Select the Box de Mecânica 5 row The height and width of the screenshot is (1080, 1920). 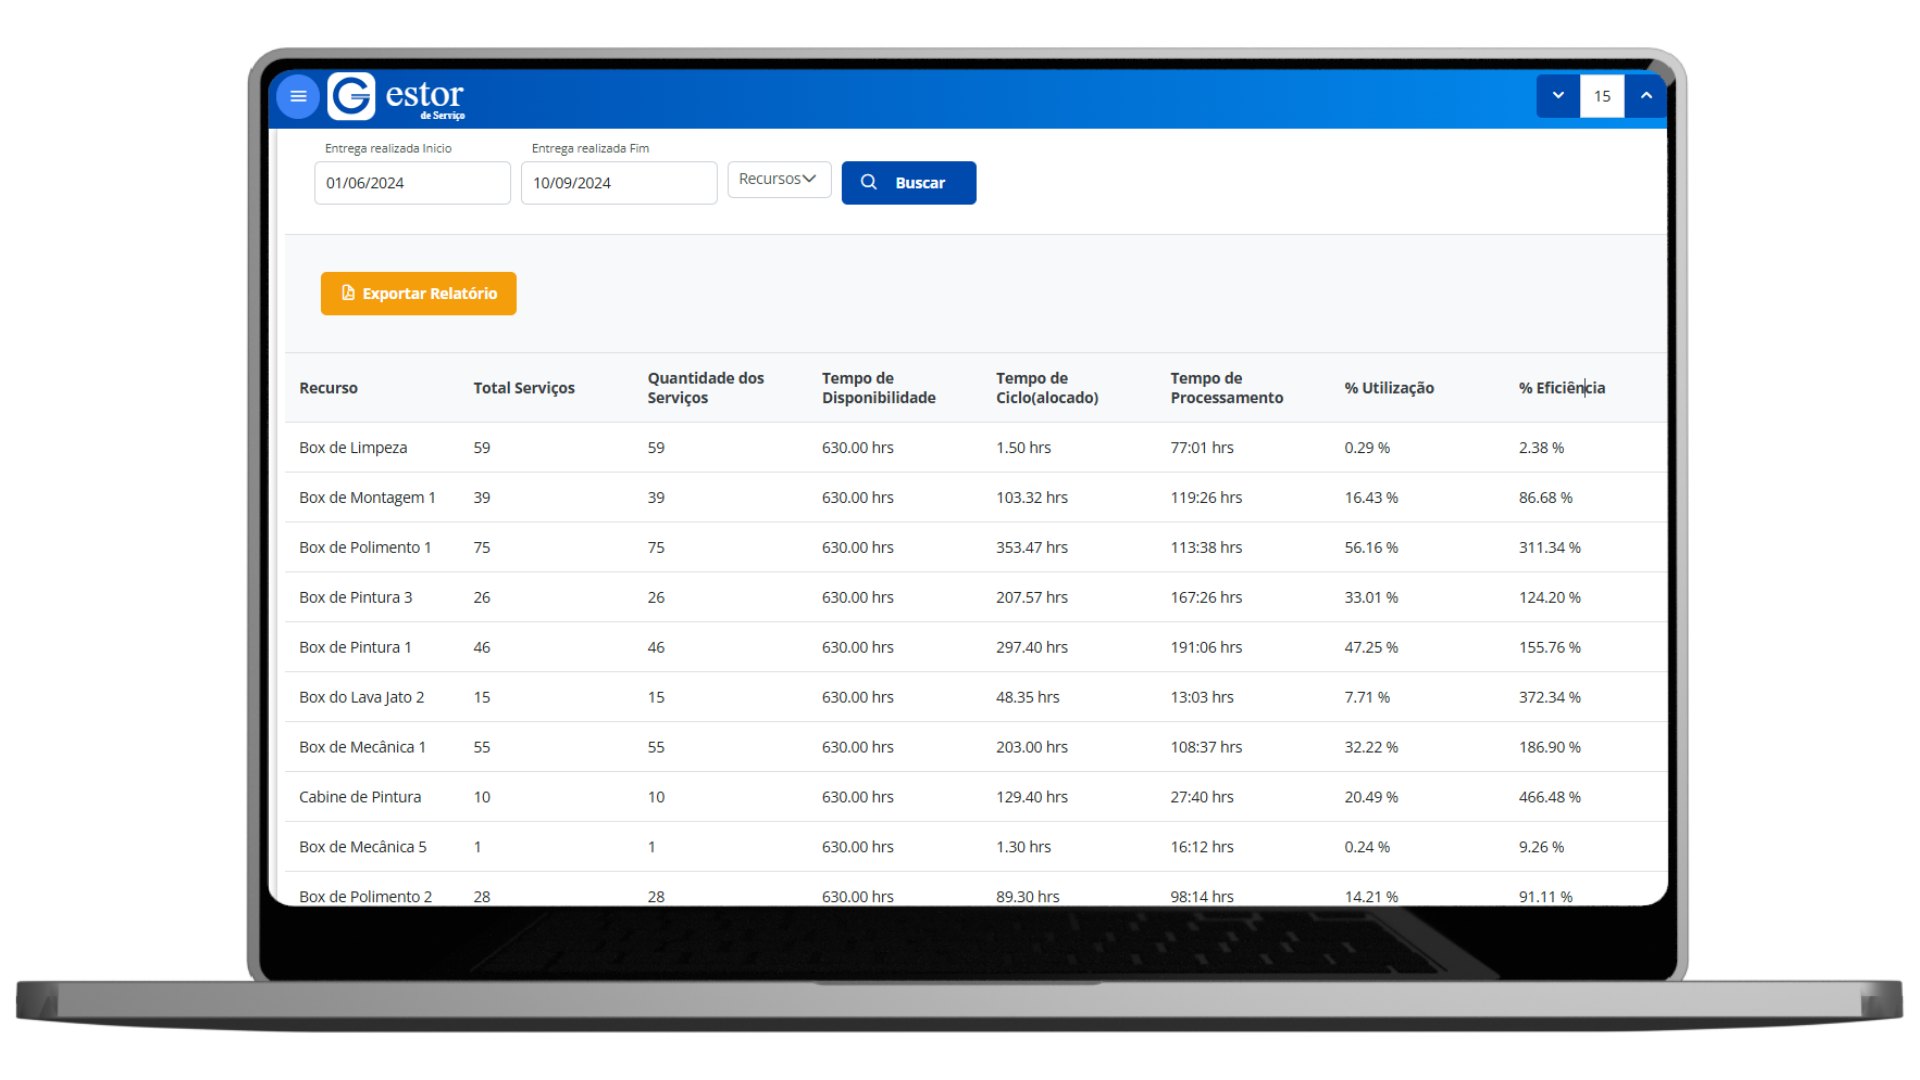pyautogui.click(x=975, y=847)
